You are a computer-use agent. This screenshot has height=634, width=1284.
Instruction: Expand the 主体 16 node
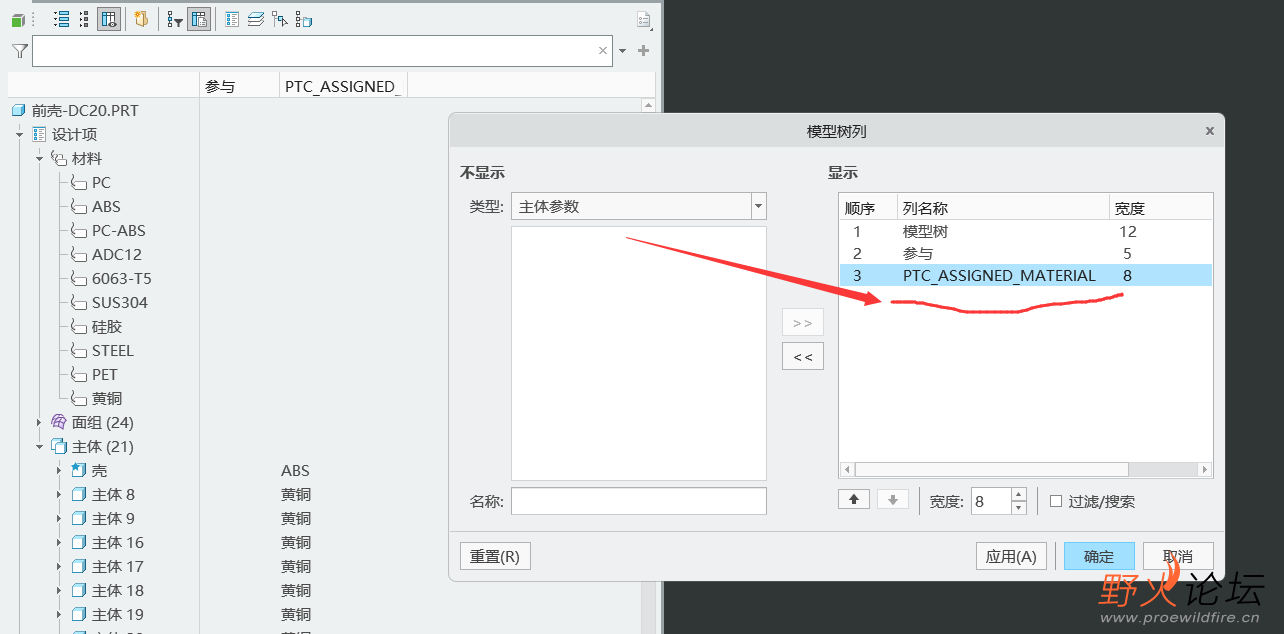[x=59, y=543]
